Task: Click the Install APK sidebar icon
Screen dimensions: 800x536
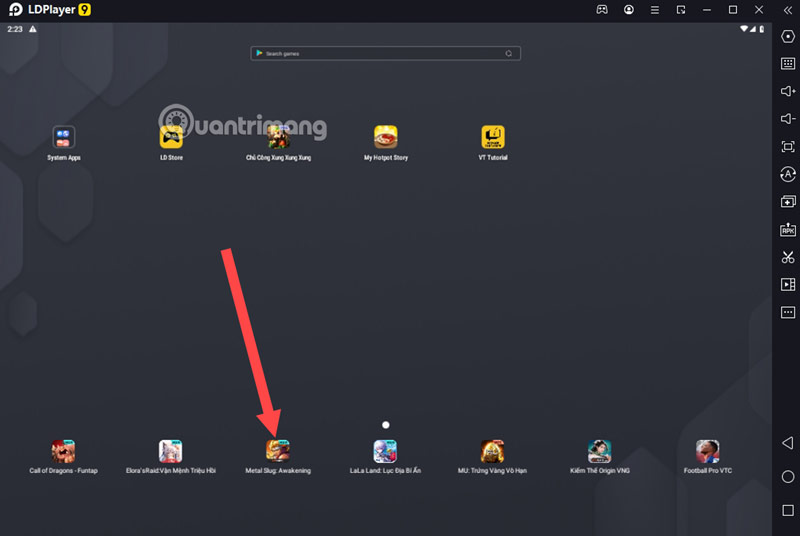Action: click(788, 230)
